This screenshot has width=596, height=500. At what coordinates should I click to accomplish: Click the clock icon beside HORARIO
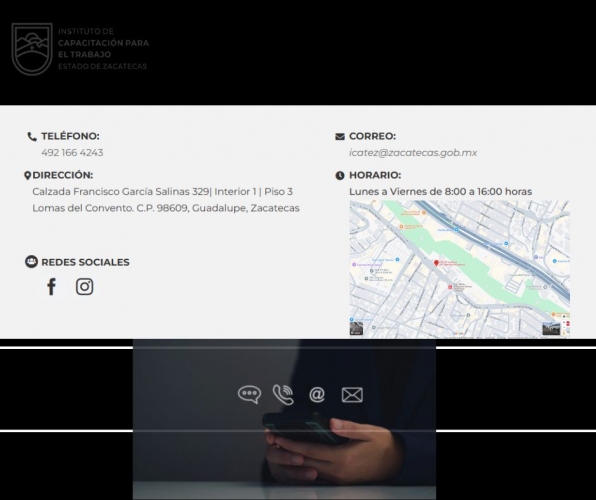coord(340,175)
